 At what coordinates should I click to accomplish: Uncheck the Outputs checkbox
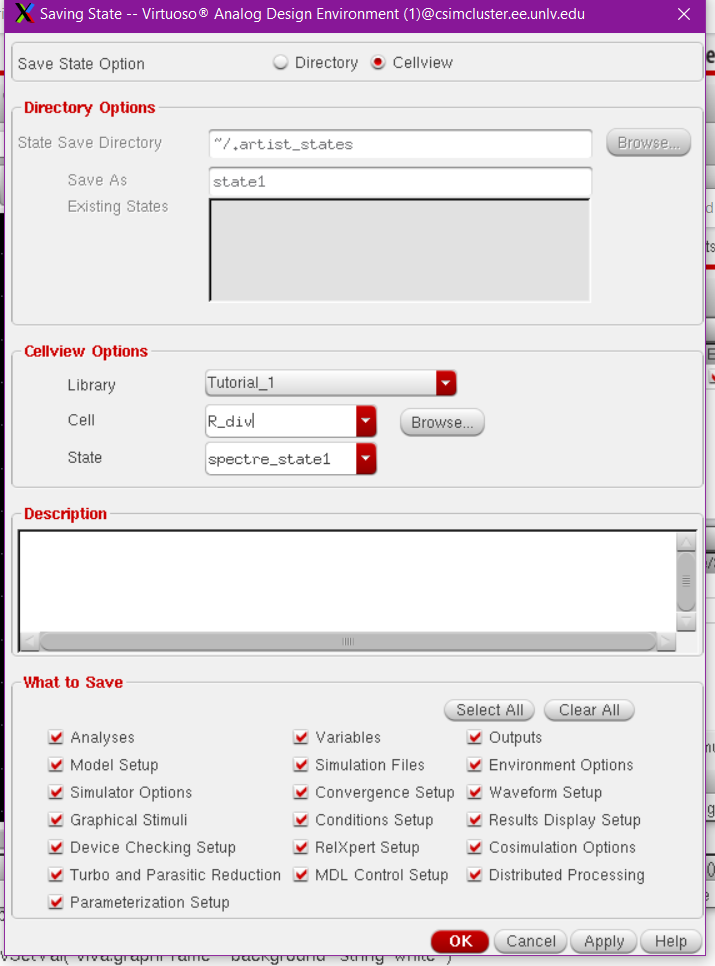pos(475,737)
